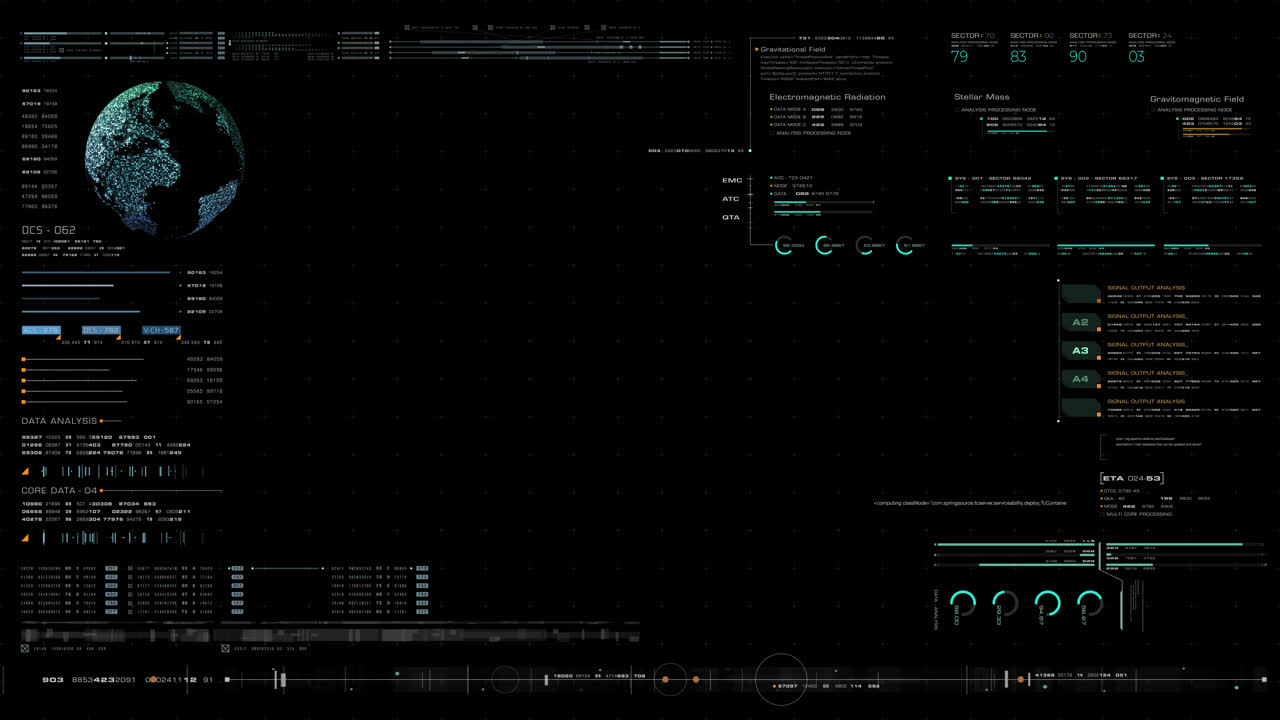Expand the A4 signal output panel
Screen dimensions: 1280x720
1080,378
